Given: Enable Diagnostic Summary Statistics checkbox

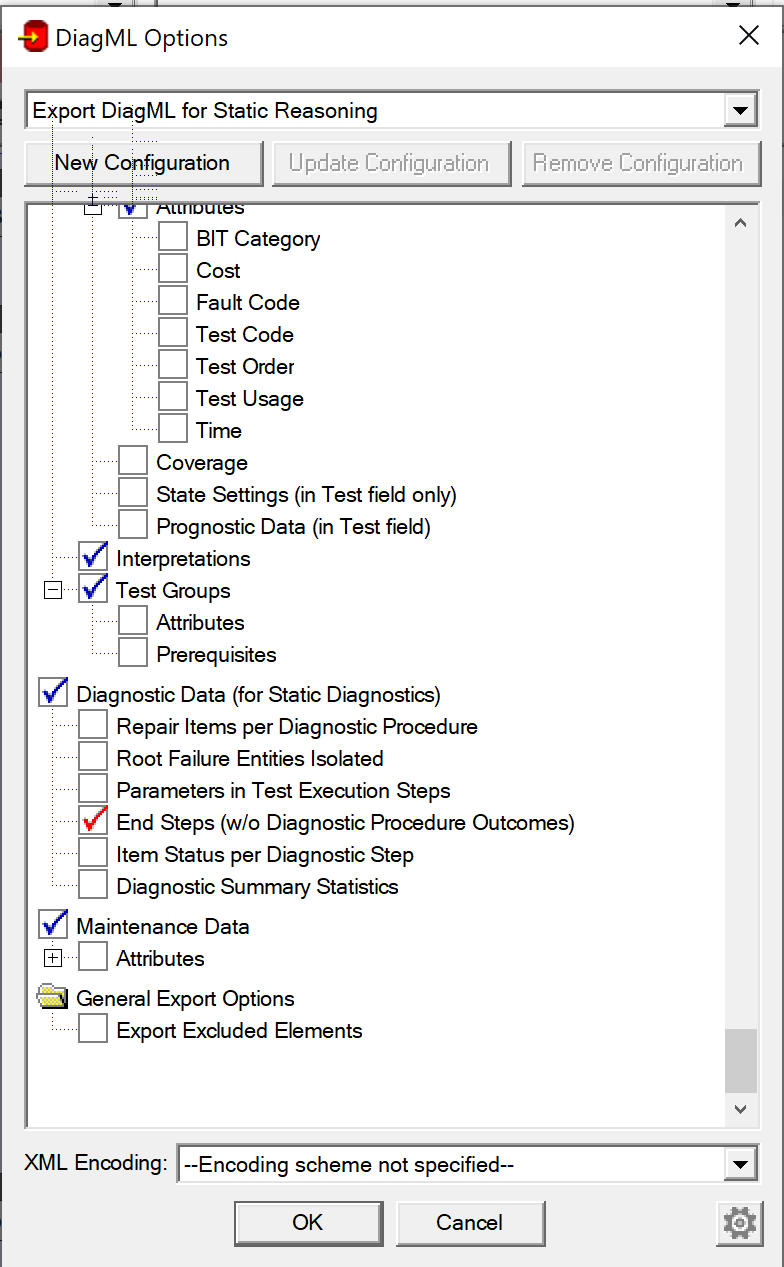Looking at the screenshot, I should coord(93,886).
